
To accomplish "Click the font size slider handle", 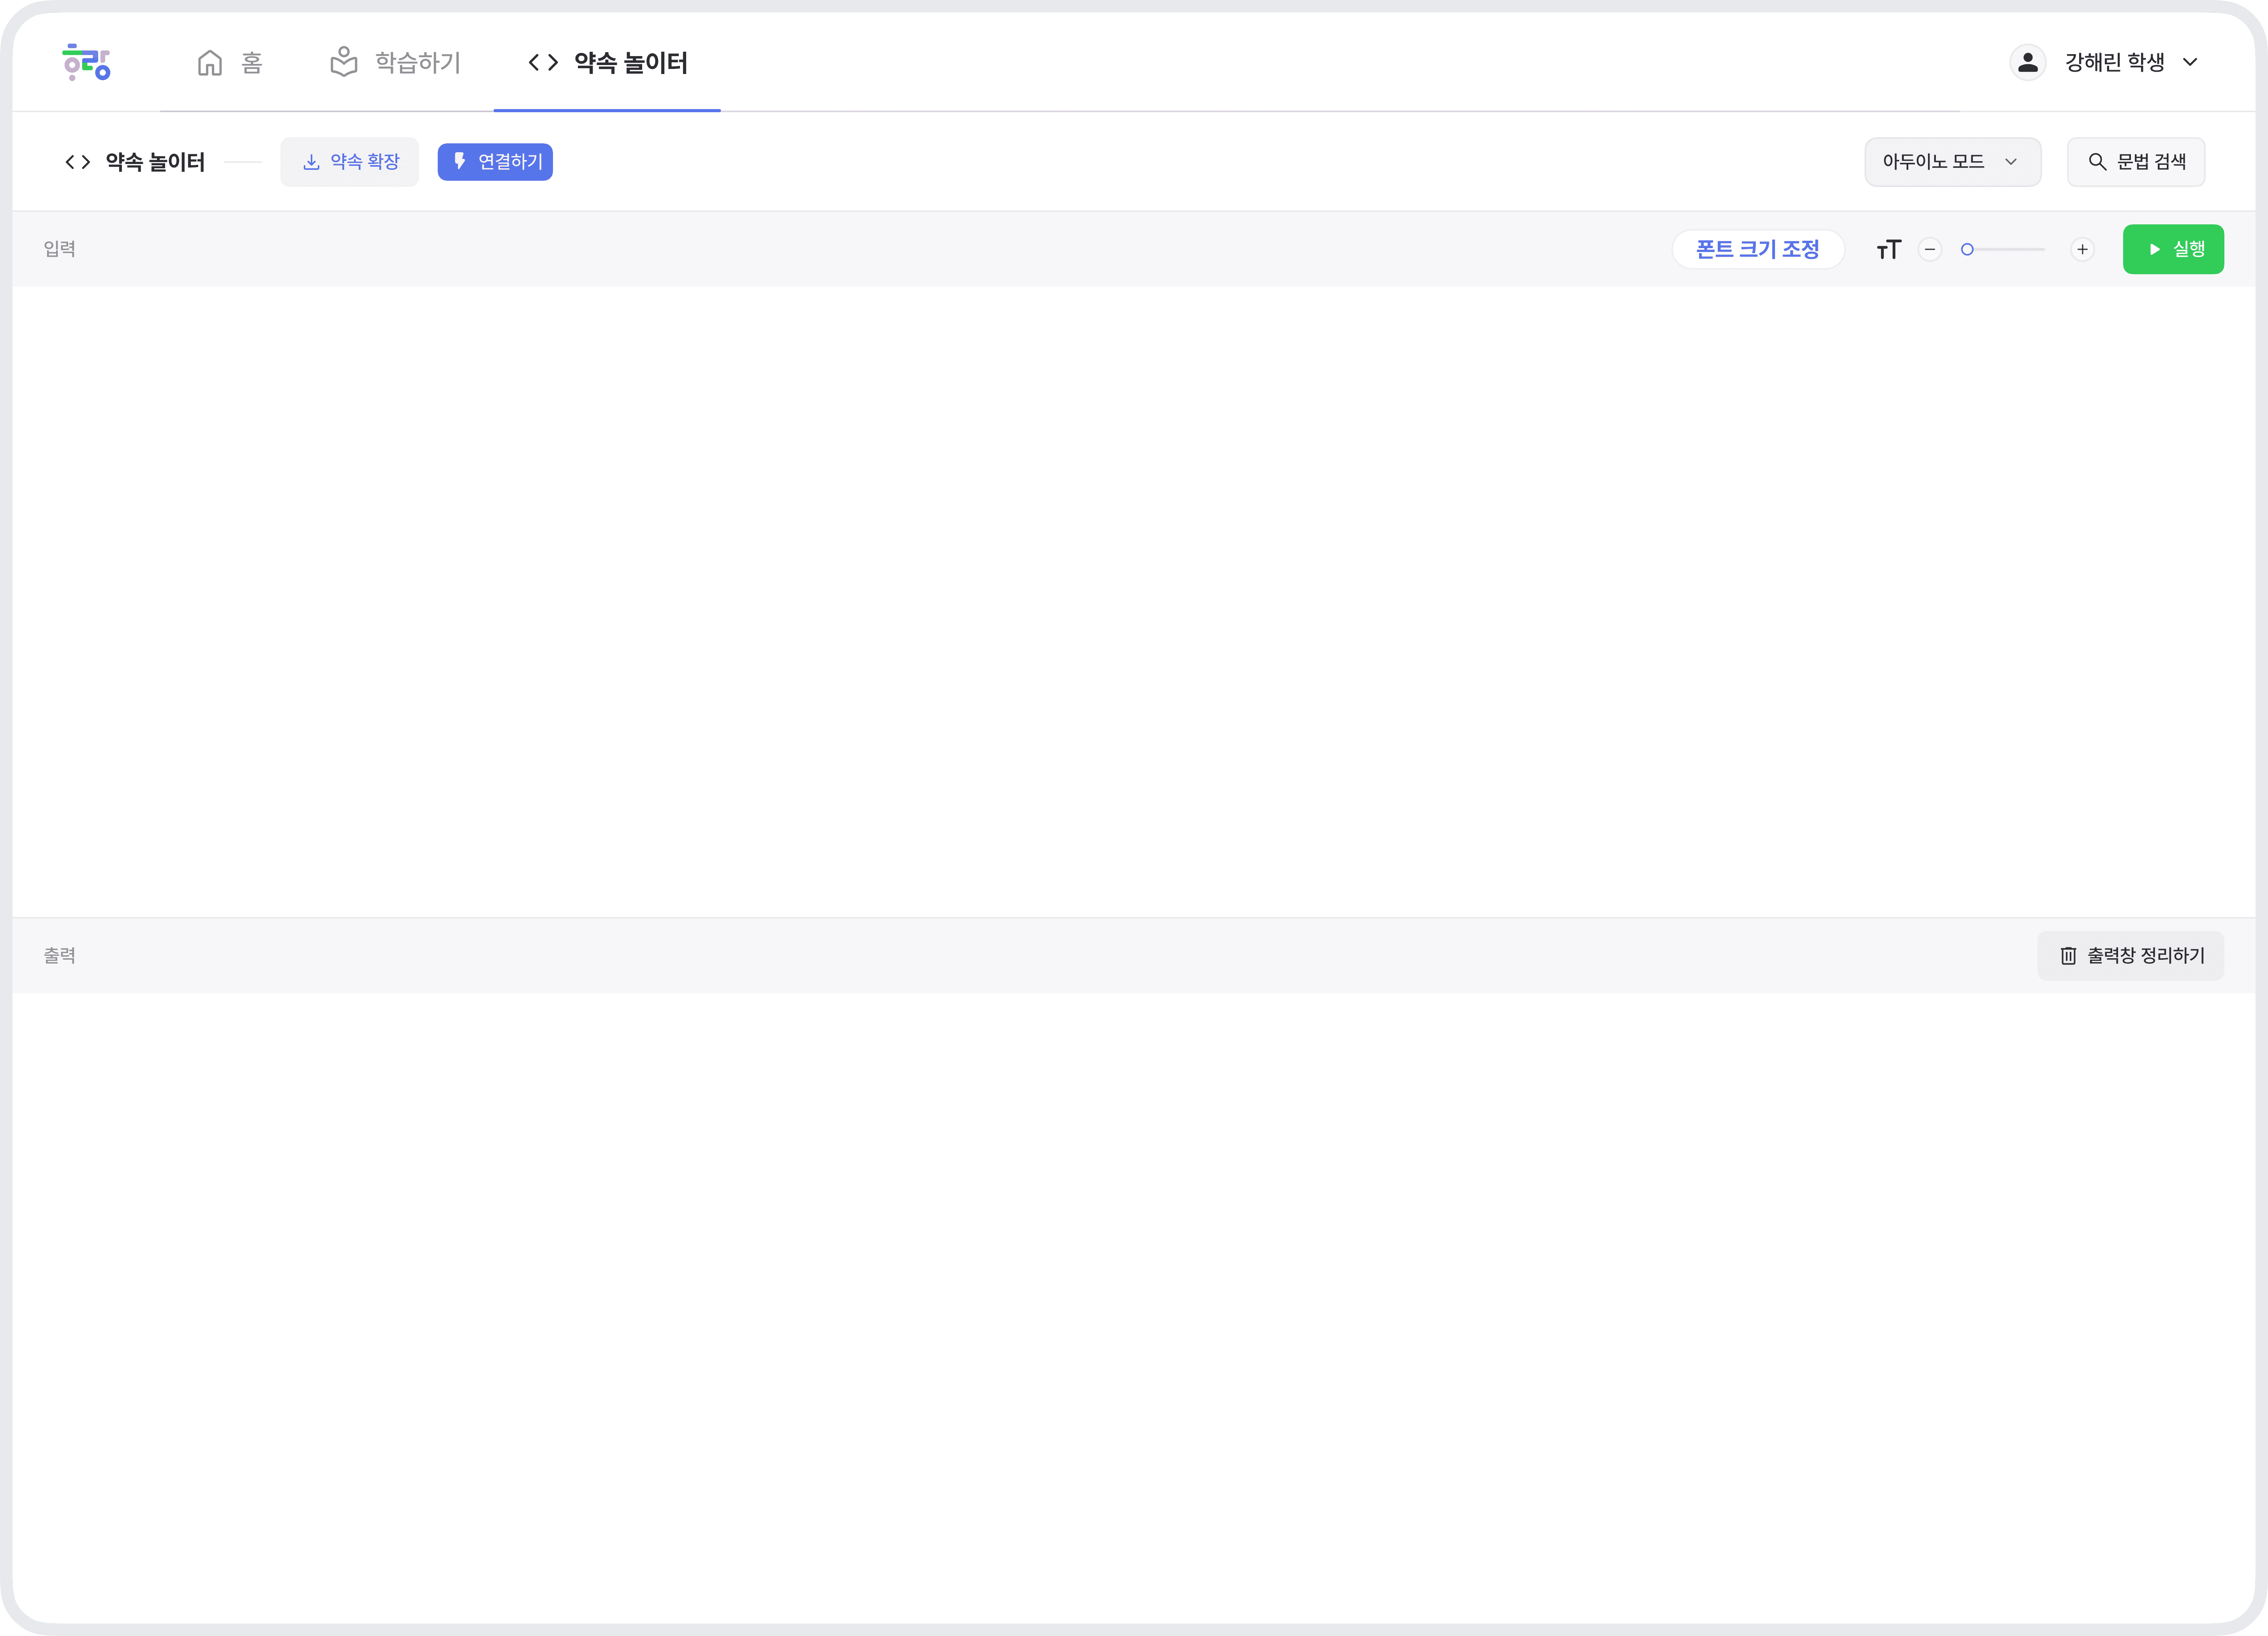I will tap(1967, 249).
